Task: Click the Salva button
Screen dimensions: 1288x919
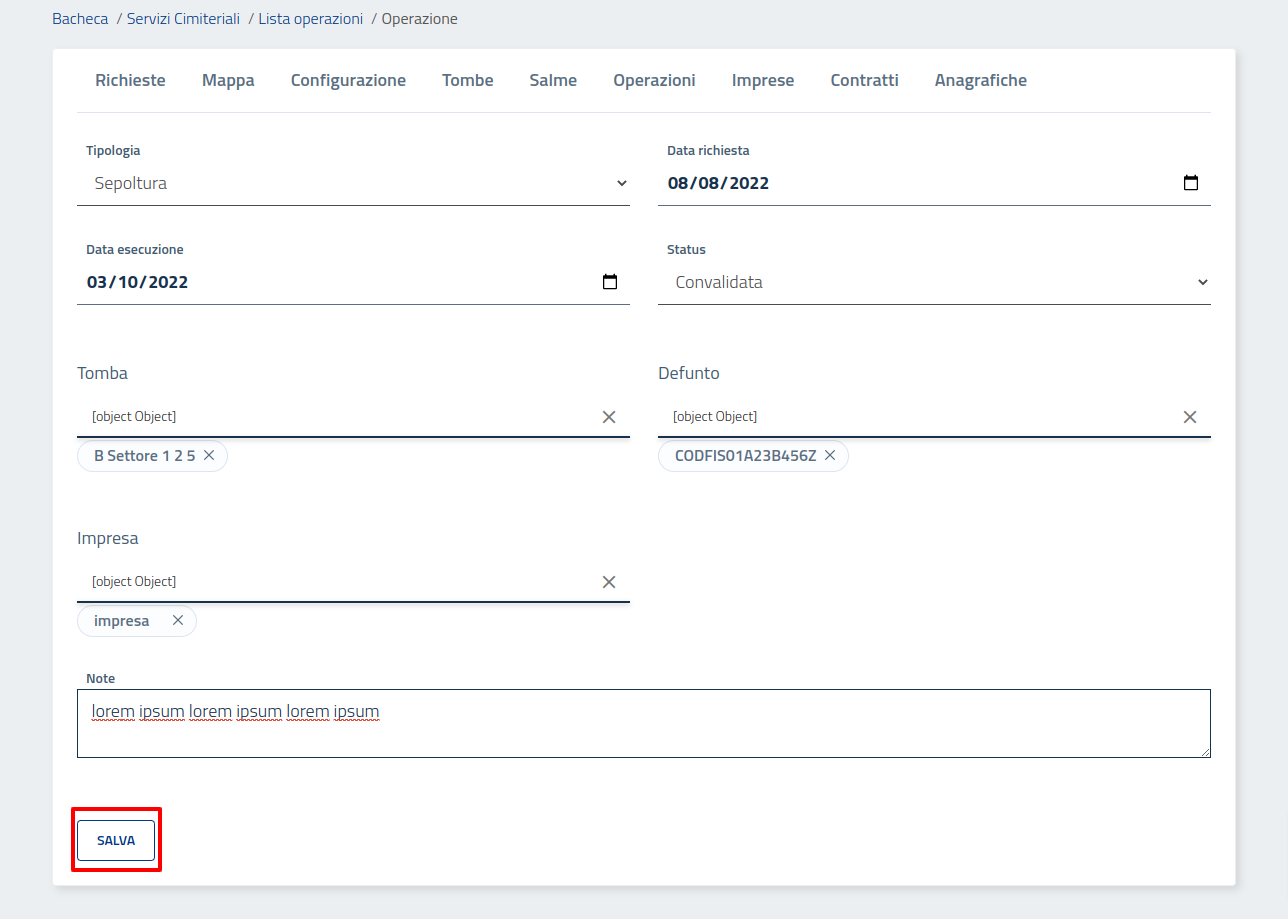Action: pos(116,841)
